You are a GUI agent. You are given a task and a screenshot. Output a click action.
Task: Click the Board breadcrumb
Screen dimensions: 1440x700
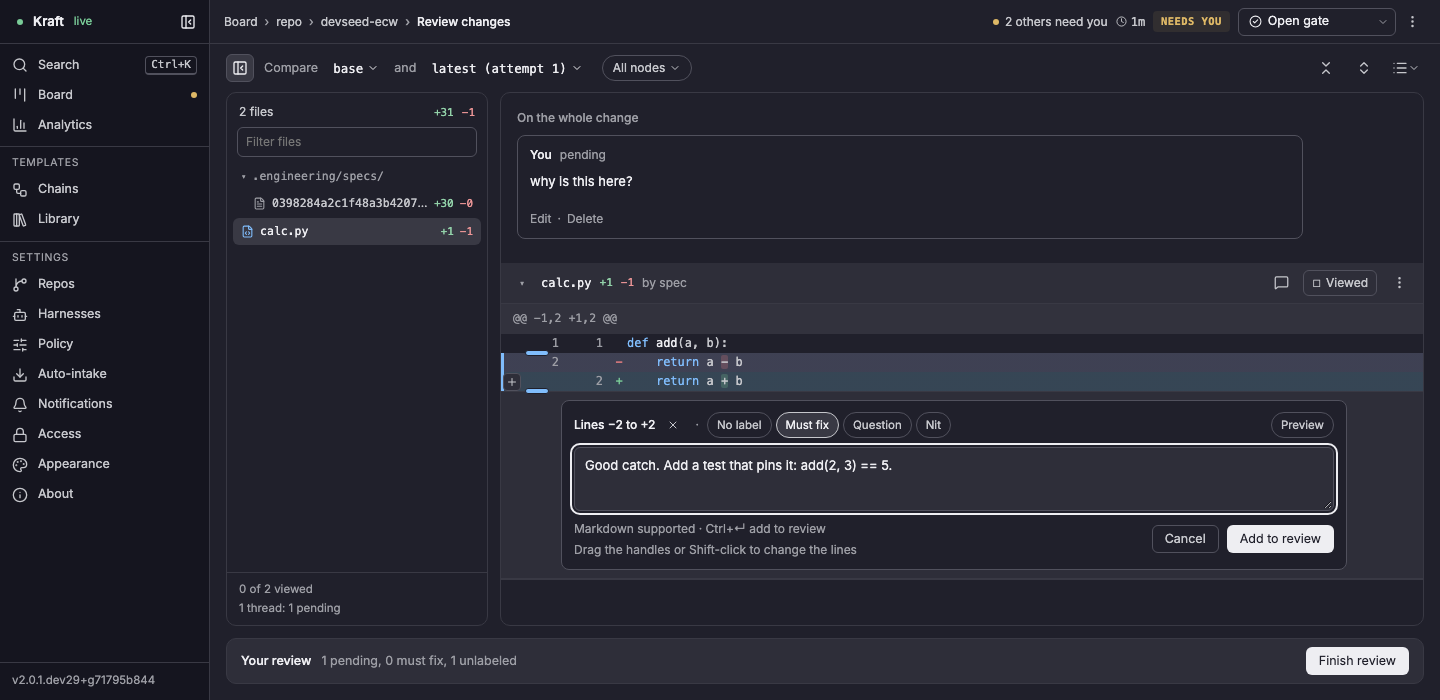tap(241, 21)
